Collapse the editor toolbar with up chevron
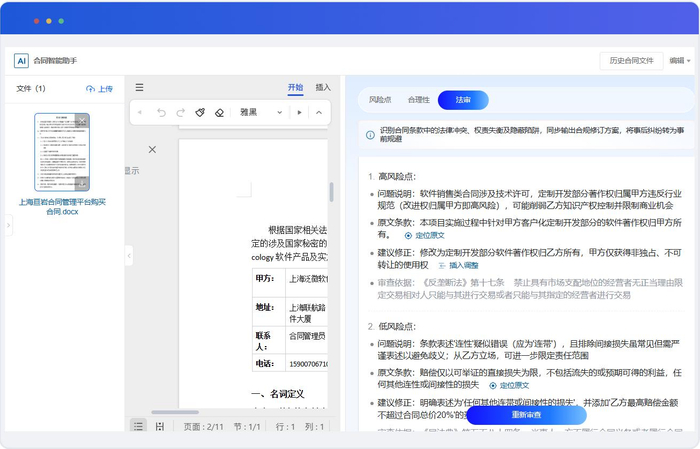The width and height of the screenshot is (700, 449). (x=319, y=113)
